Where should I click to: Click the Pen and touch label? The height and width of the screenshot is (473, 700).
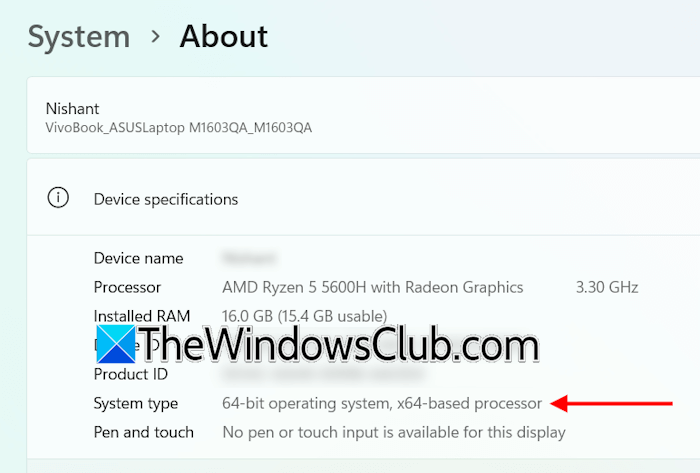pos(144,432)
